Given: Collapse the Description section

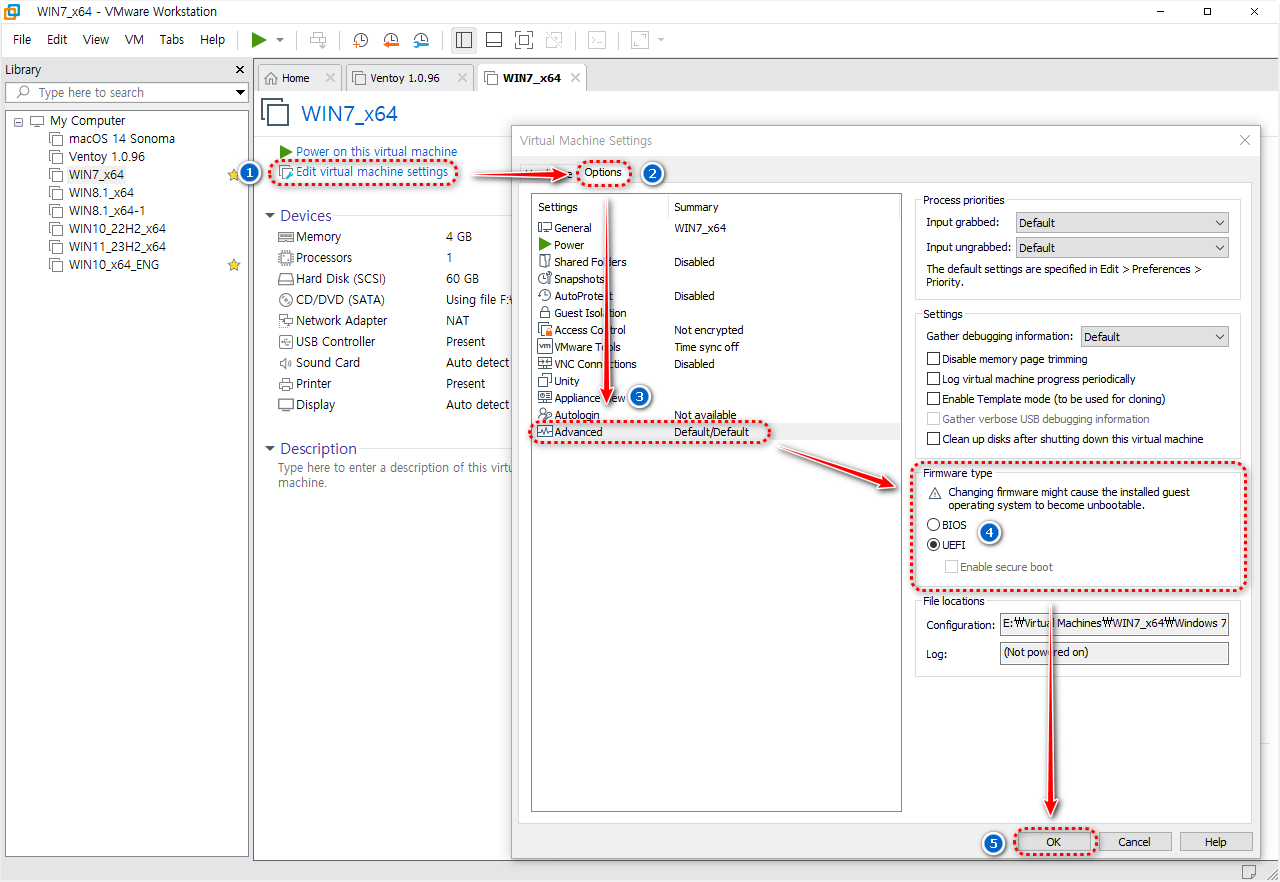Looking at the screenshot, I should (x=270, y=449).
